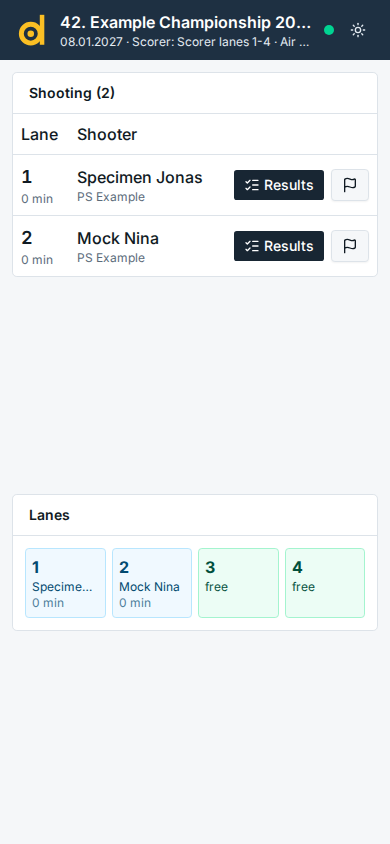Select the Mock Nina shooter name

click(x=118, y=238)
